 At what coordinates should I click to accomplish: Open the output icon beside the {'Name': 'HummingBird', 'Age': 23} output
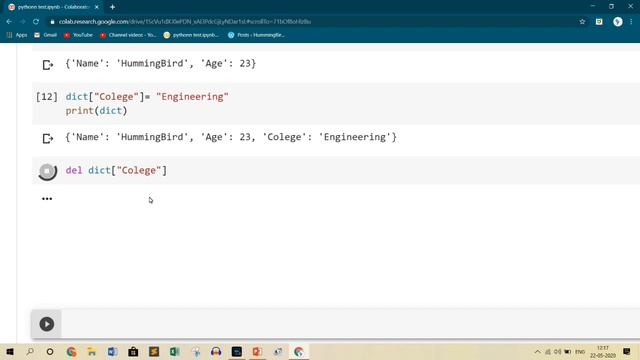48,65
